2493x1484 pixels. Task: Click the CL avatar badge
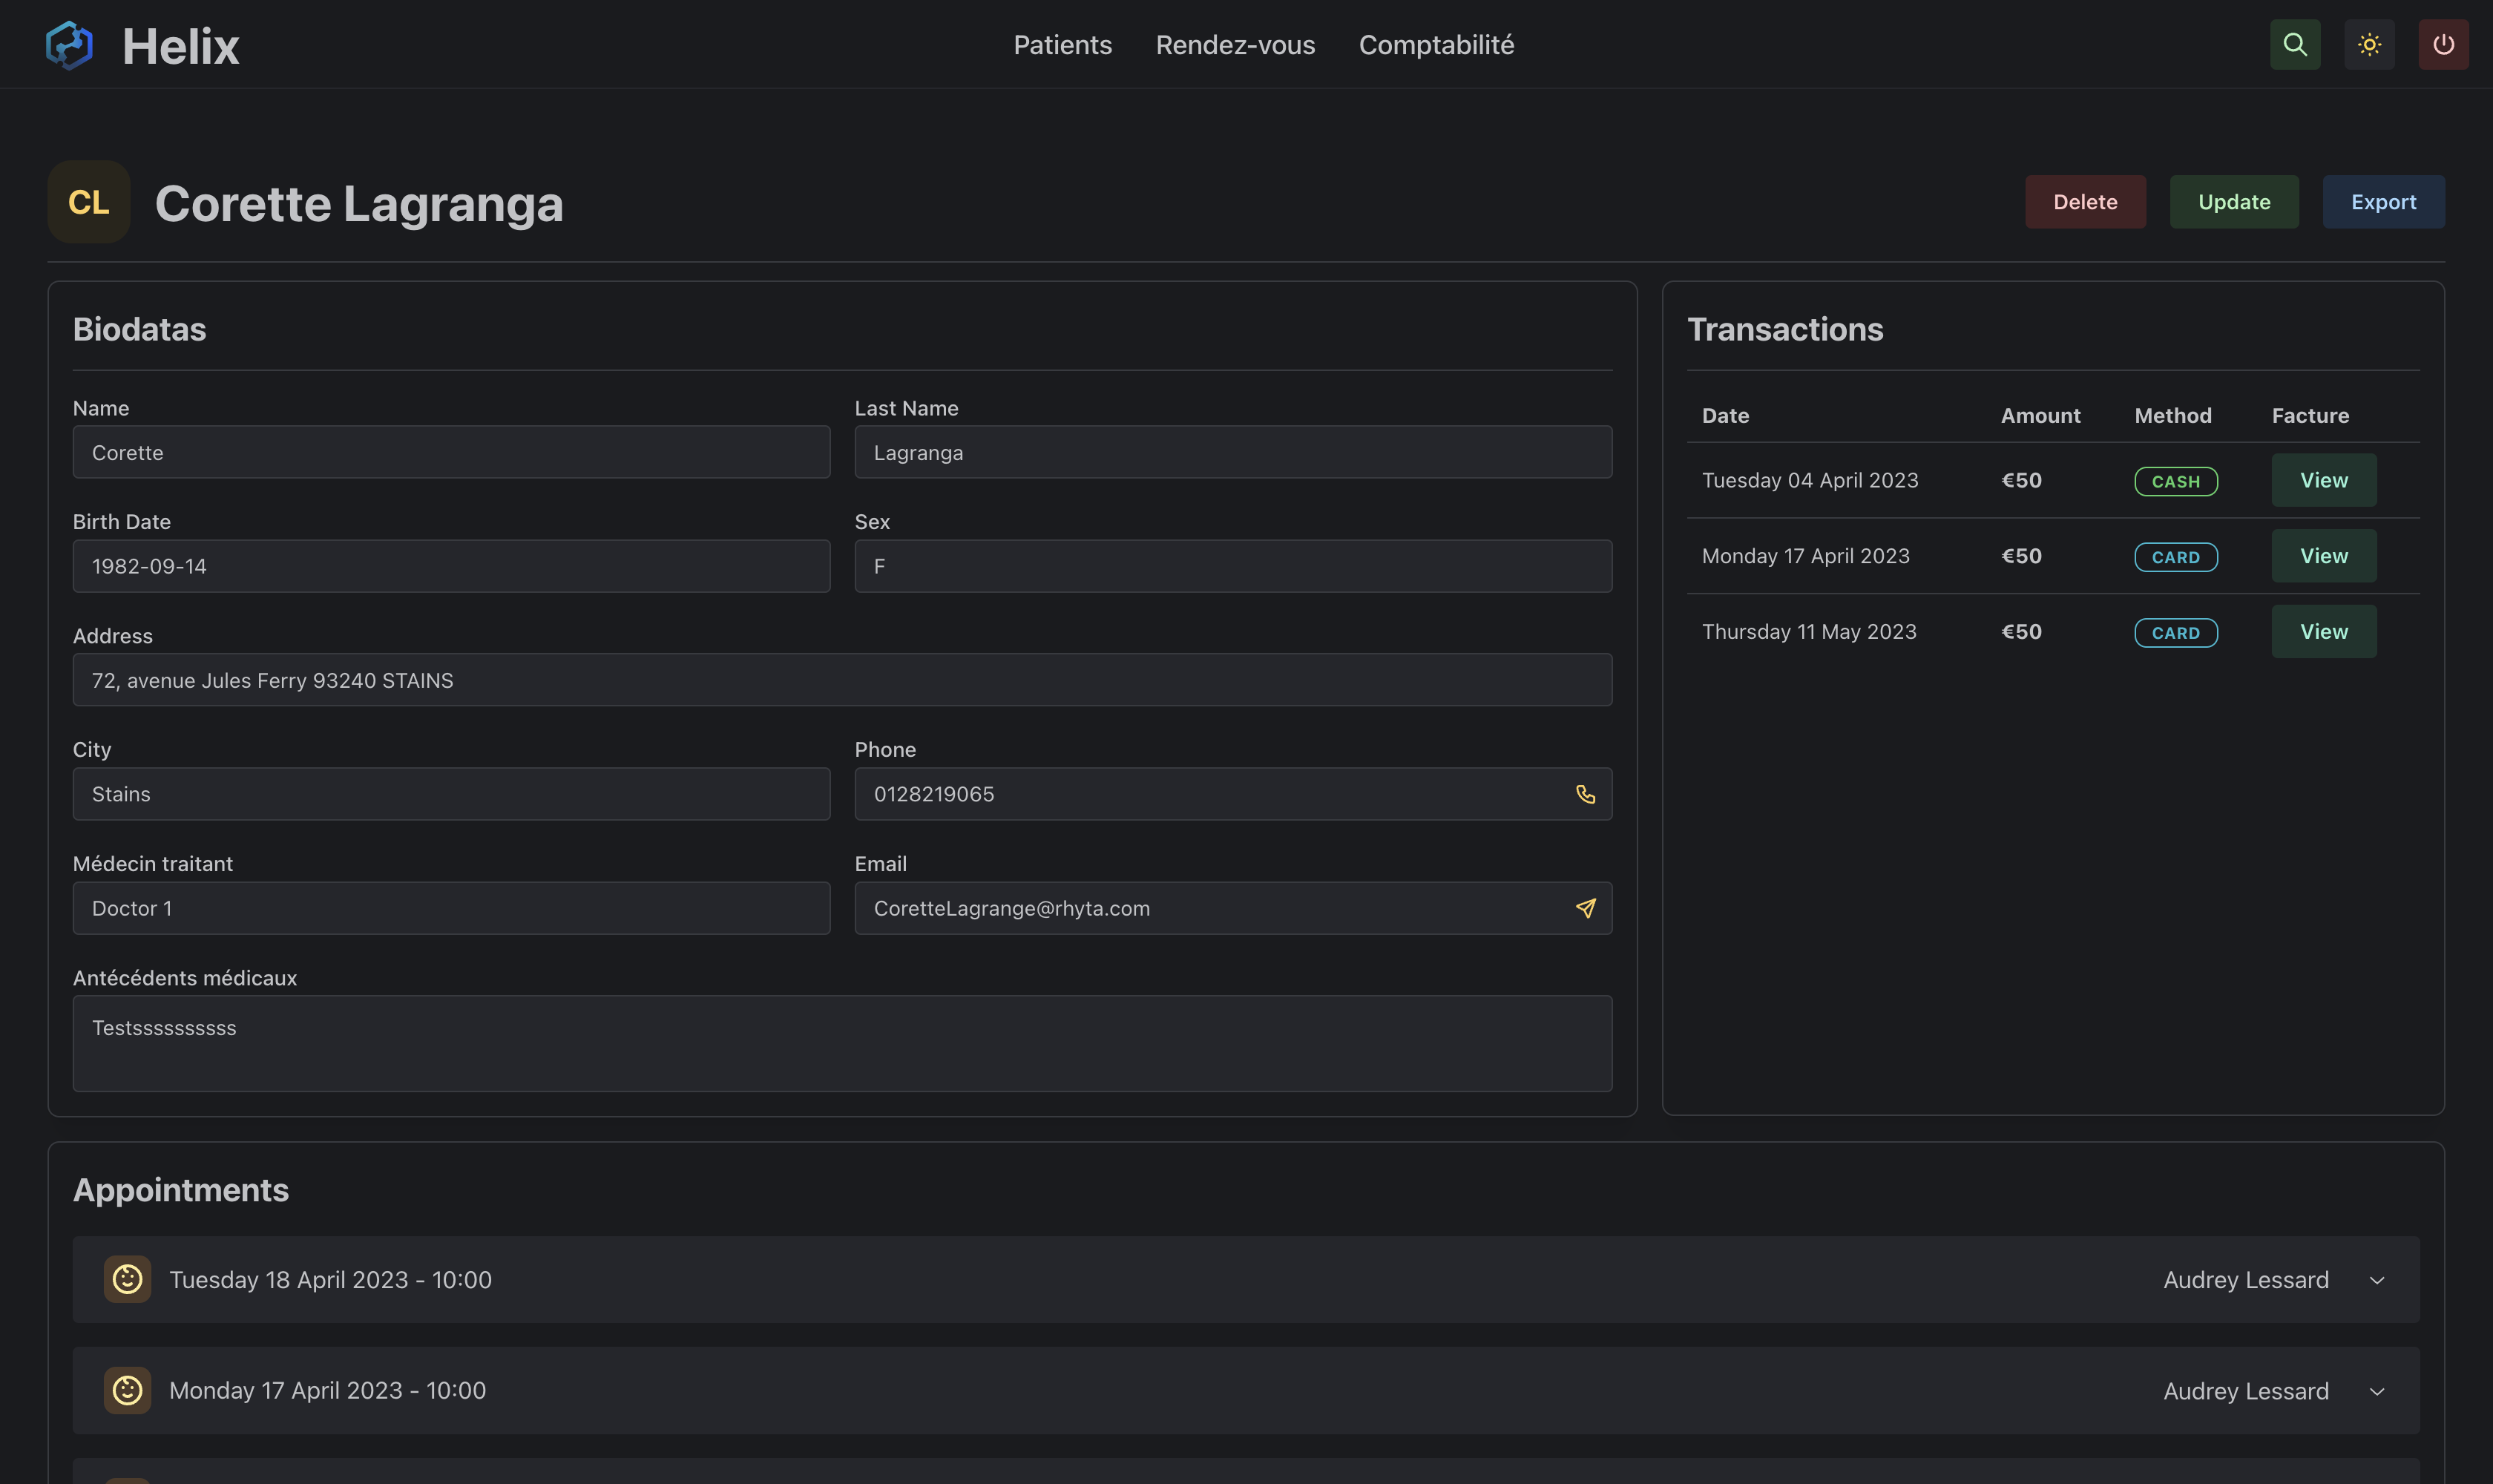(x=89, y=202)
